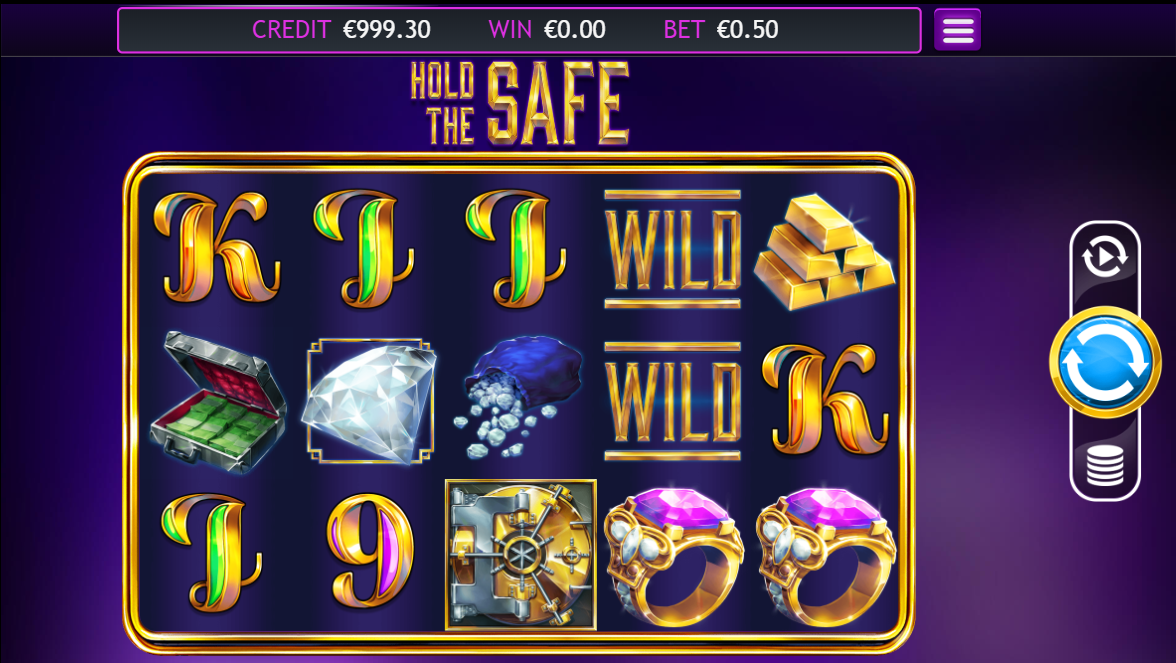Click the WIN €0.00 display
Image resolution: width=1176 pixels, height=663 pixels.
(547, 29)
